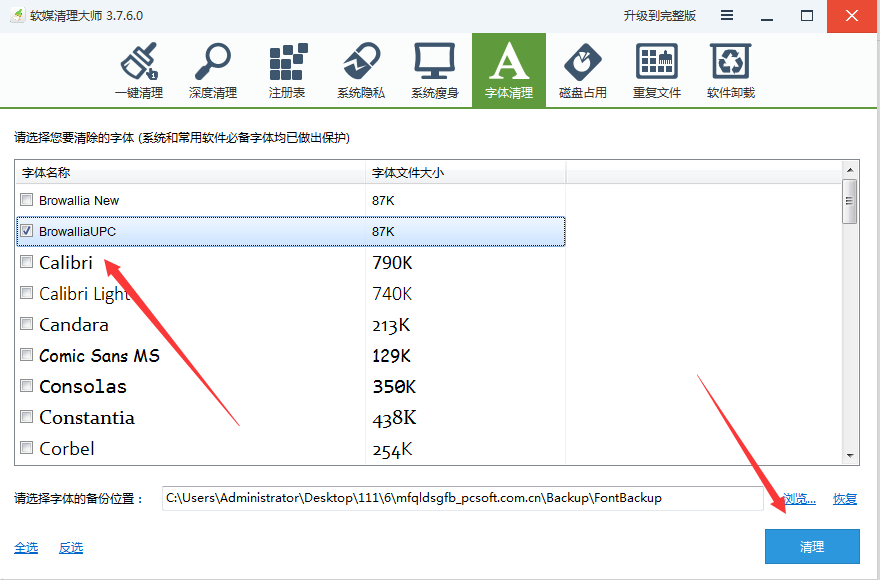
Task: Click the 浏览 browse link
Action: coord(800,499)
